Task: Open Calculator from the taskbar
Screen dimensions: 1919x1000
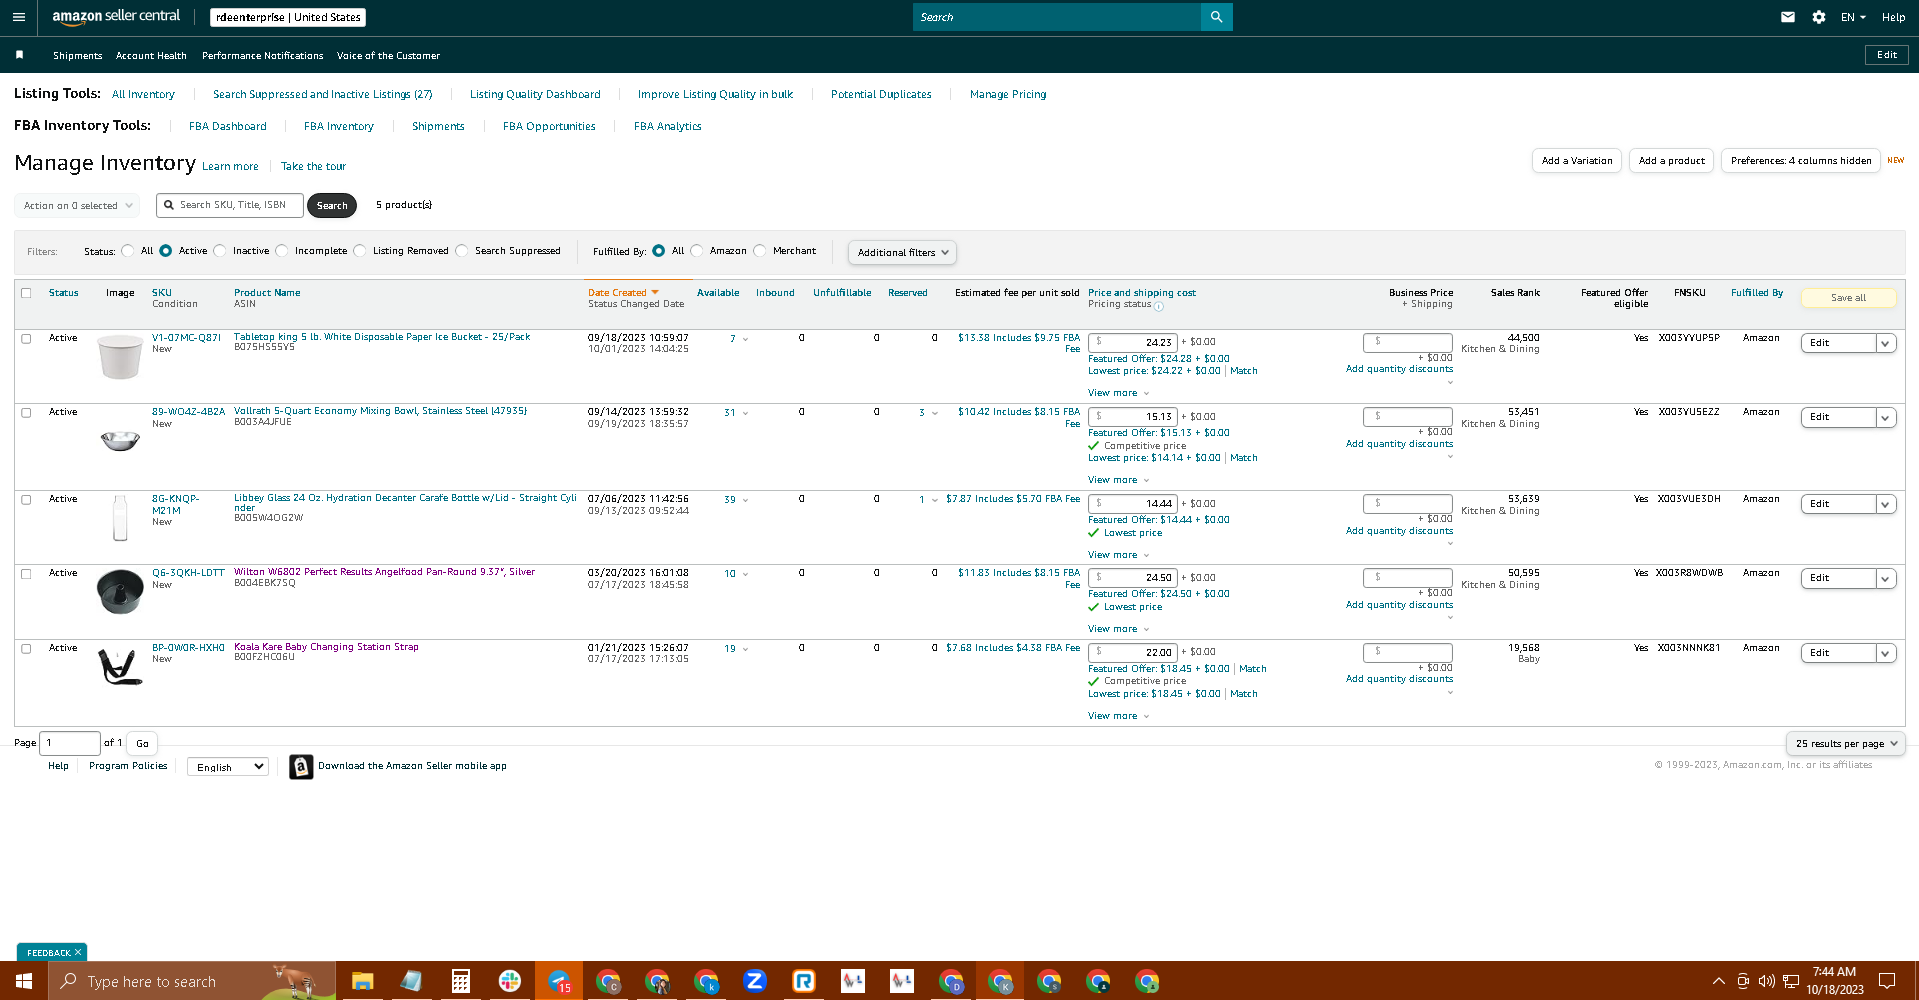Action: [x=460, y=981]
